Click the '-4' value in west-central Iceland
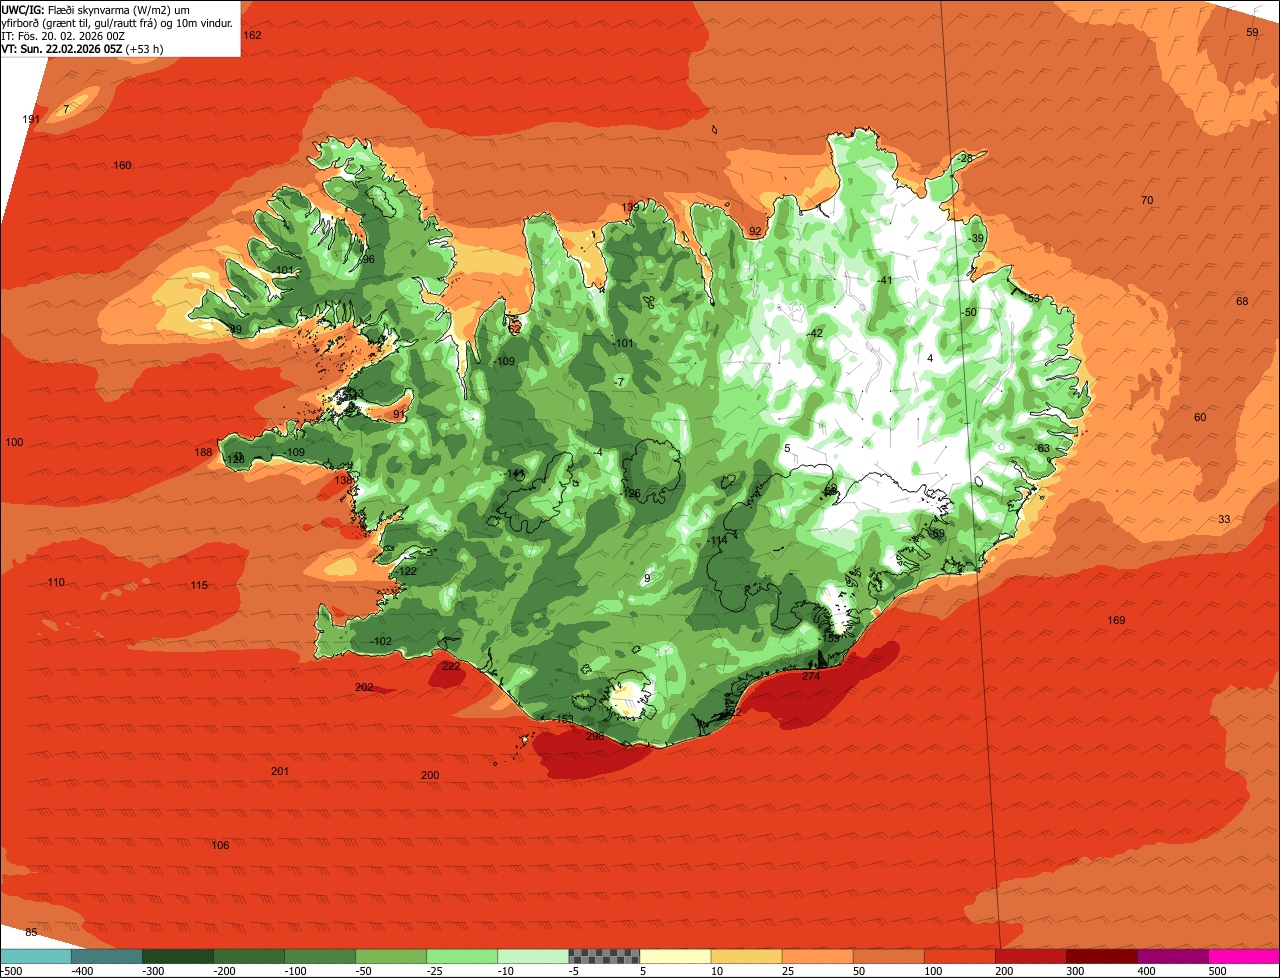The image size is (1280, 978). pos(597,452)
